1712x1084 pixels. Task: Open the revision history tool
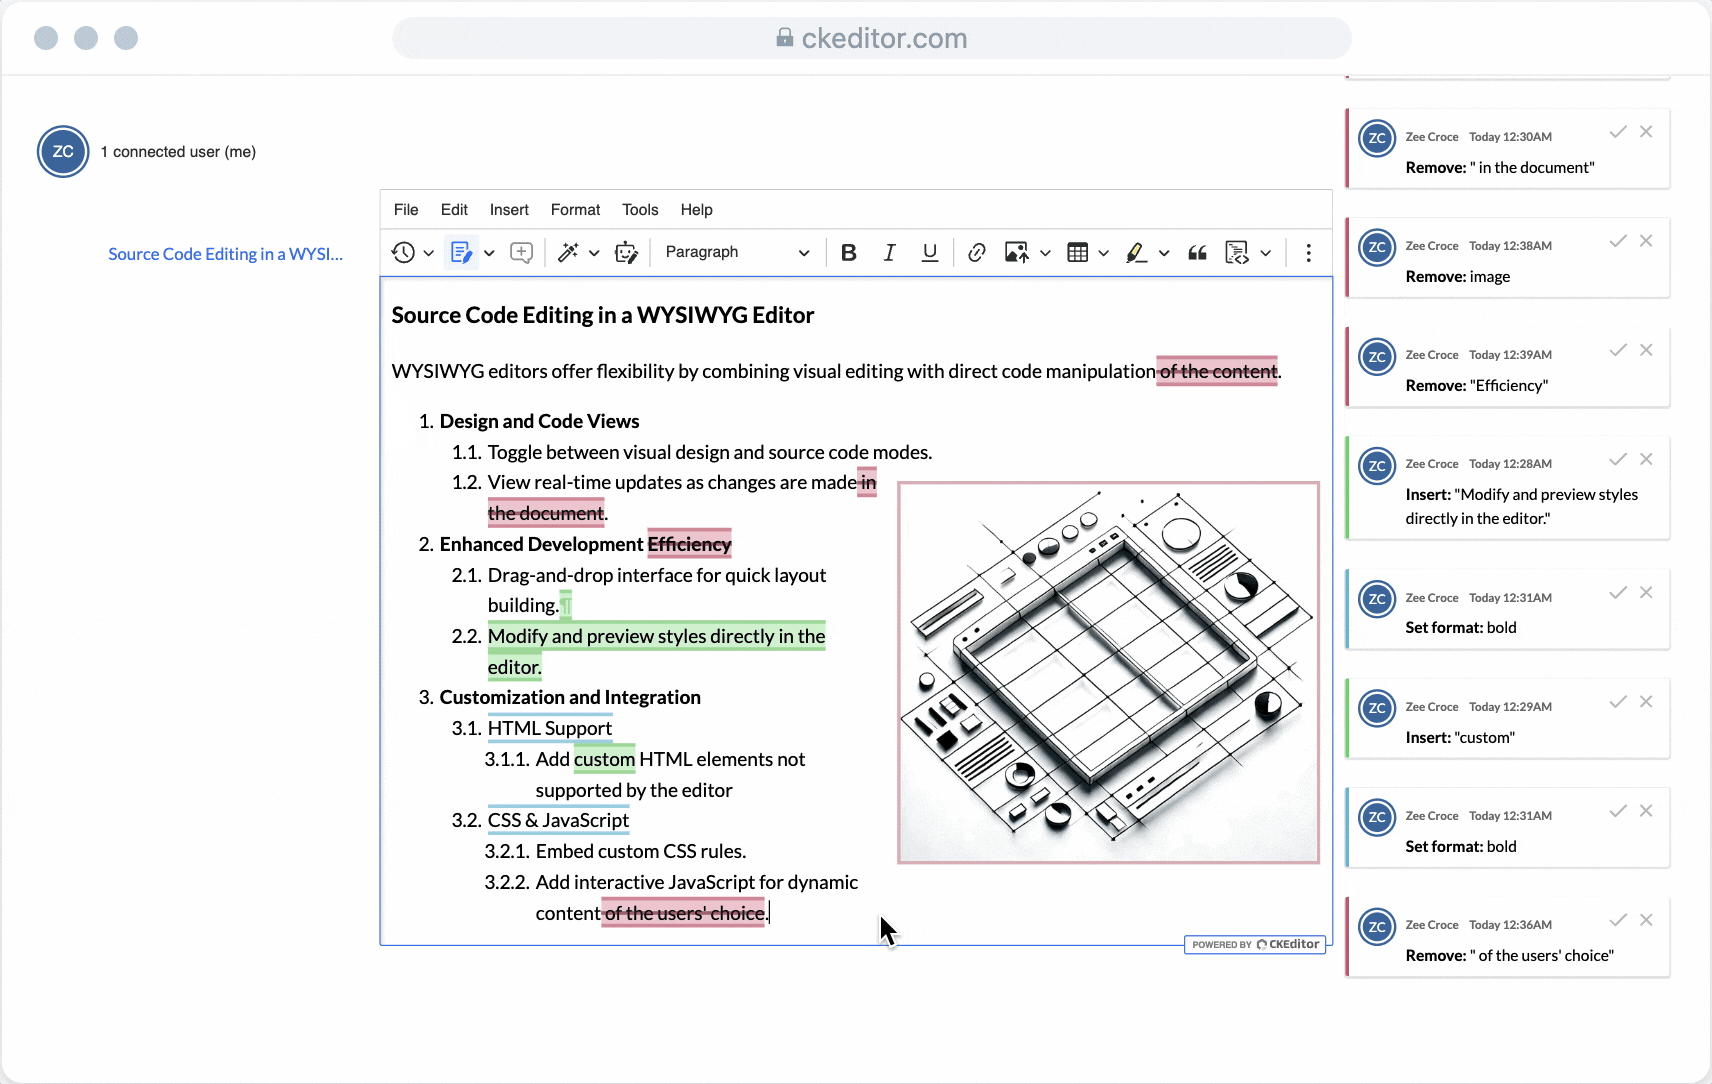click(x=404, y=253)
